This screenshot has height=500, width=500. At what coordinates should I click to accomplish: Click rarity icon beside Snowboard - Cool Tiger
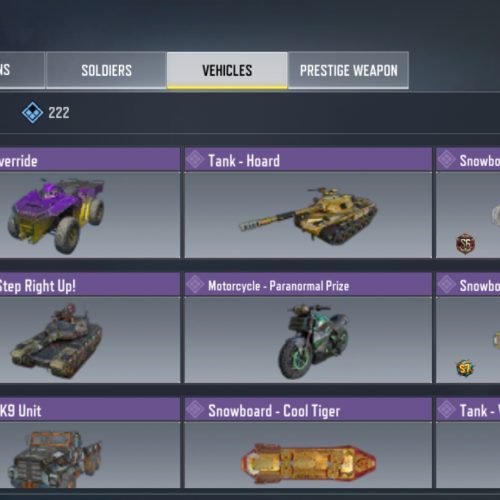click(195, 410)
